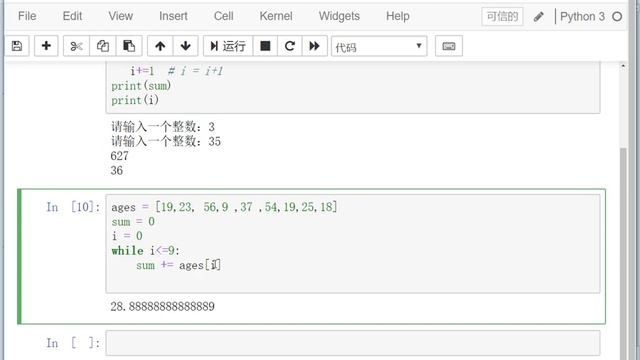Open the Cell menu

click(x=224, y=16)
